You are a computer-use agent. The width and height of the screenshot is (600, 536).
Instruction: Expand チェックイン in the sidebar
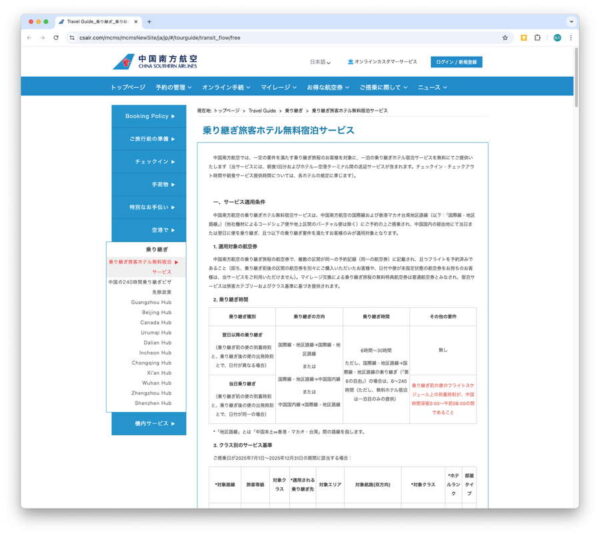[149, 161]
